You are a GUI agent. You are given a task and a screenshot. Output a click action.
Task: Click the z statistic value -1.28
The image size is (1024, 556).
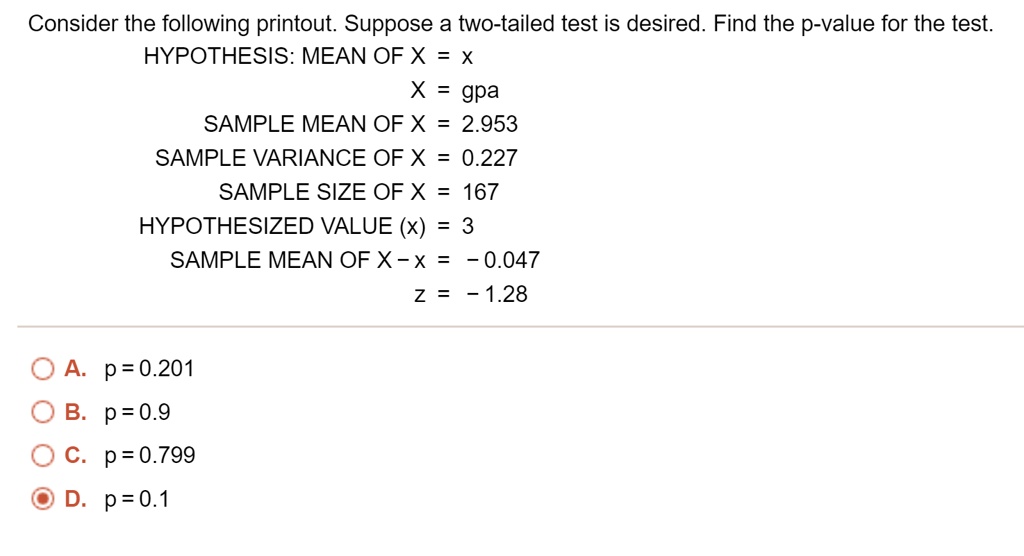tap(497, 295)
